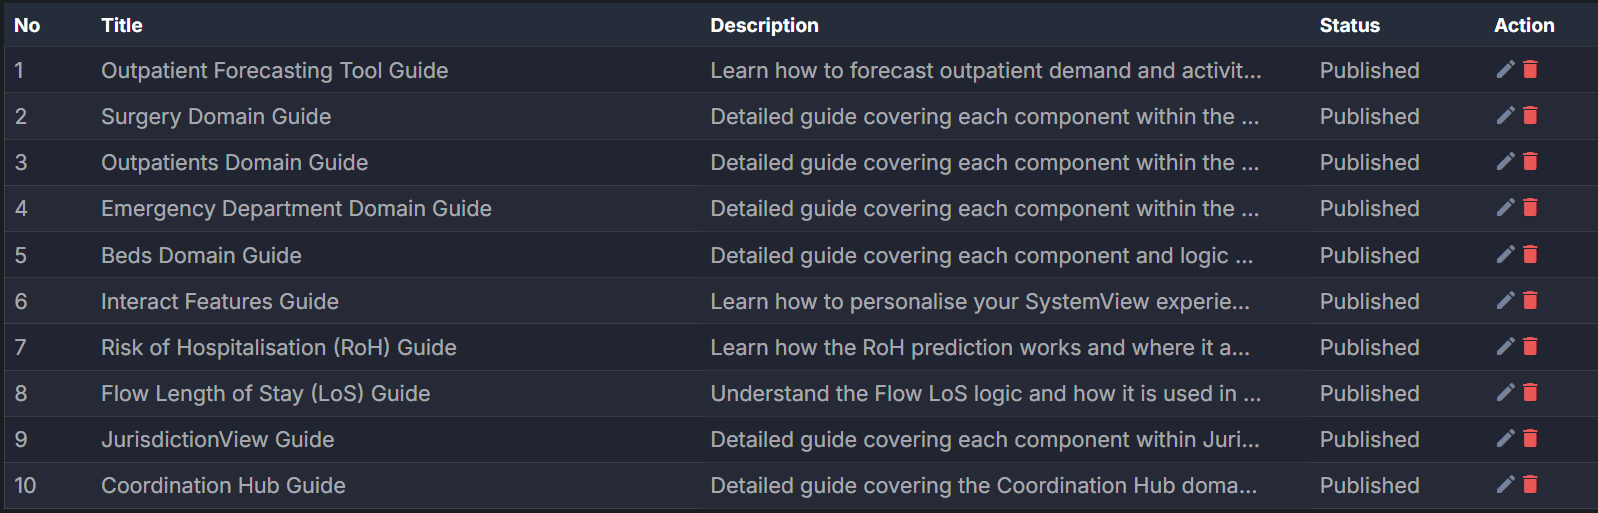Remove the Emergency Department Domain Guide
Screen dimensions: 1598x513
coord(1530,208)
